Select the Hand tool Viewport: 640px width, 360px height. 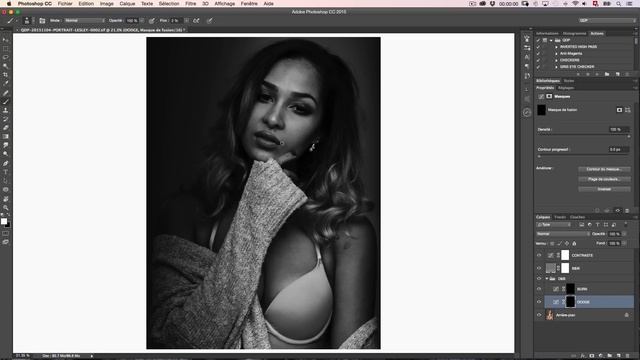(x=5, y=199)
